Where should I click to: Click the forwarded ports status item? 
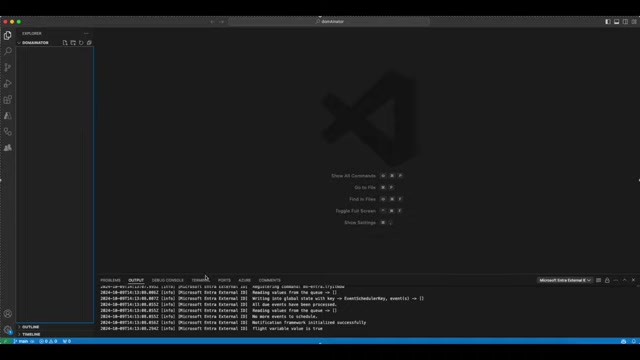[x=67, y=341]
